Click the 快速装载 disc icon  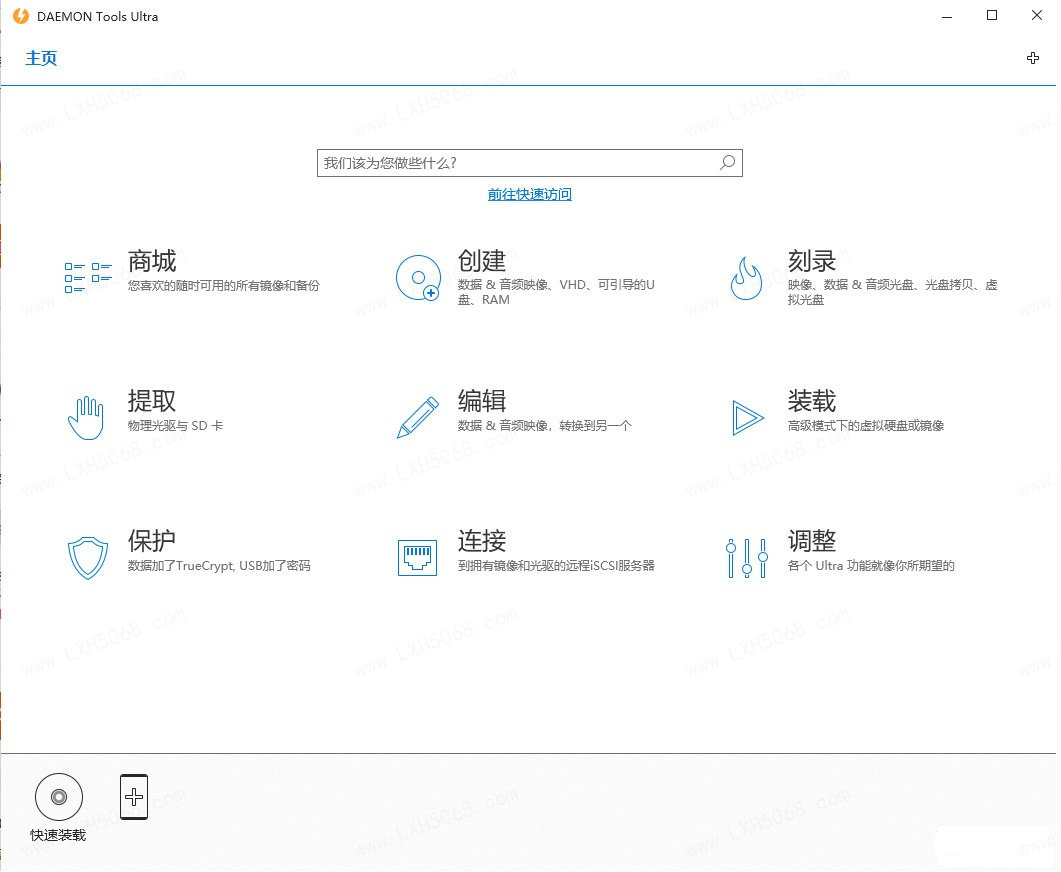[x=59, y=797]
